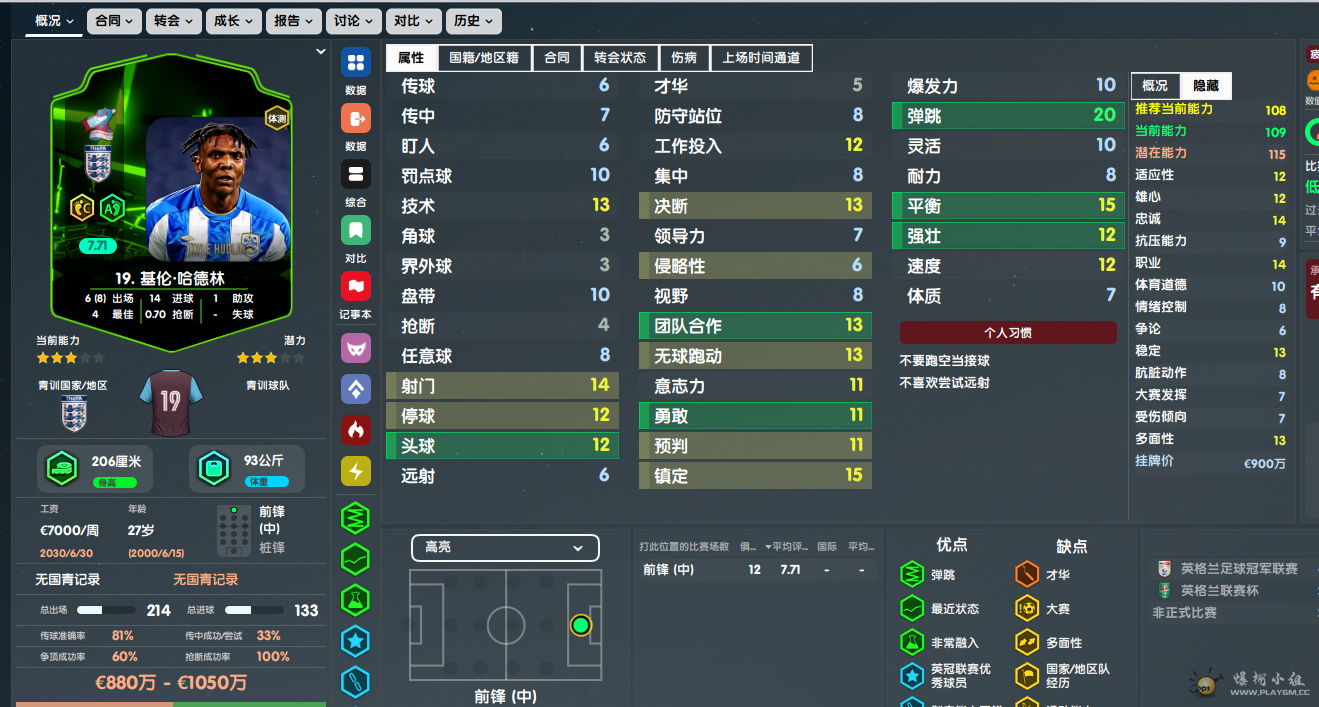
Task: Switch to the 隐藏 attributes tab
Action: pos(1206,86)
